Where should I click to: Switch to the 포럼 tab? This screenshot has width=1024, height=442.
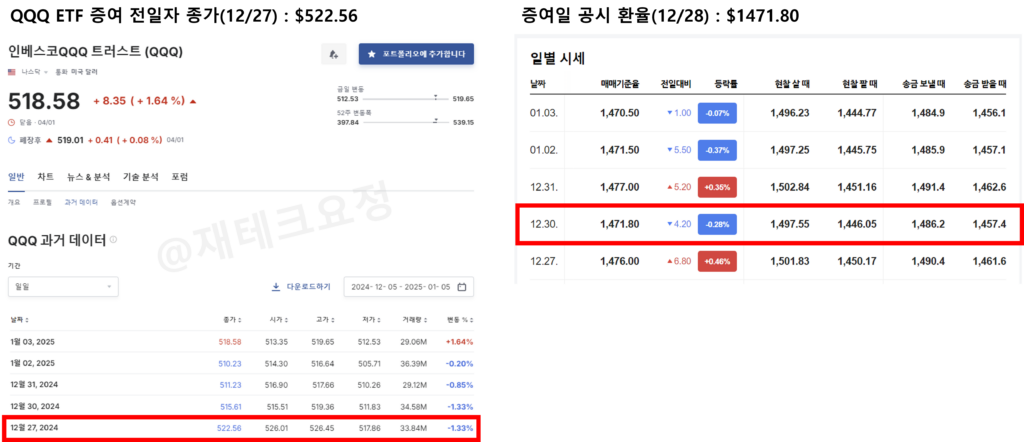180,177
